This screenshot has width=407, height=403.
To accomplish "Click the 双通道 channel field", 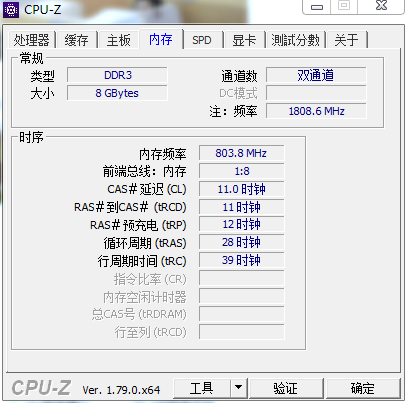I will [x=316, y=75].
